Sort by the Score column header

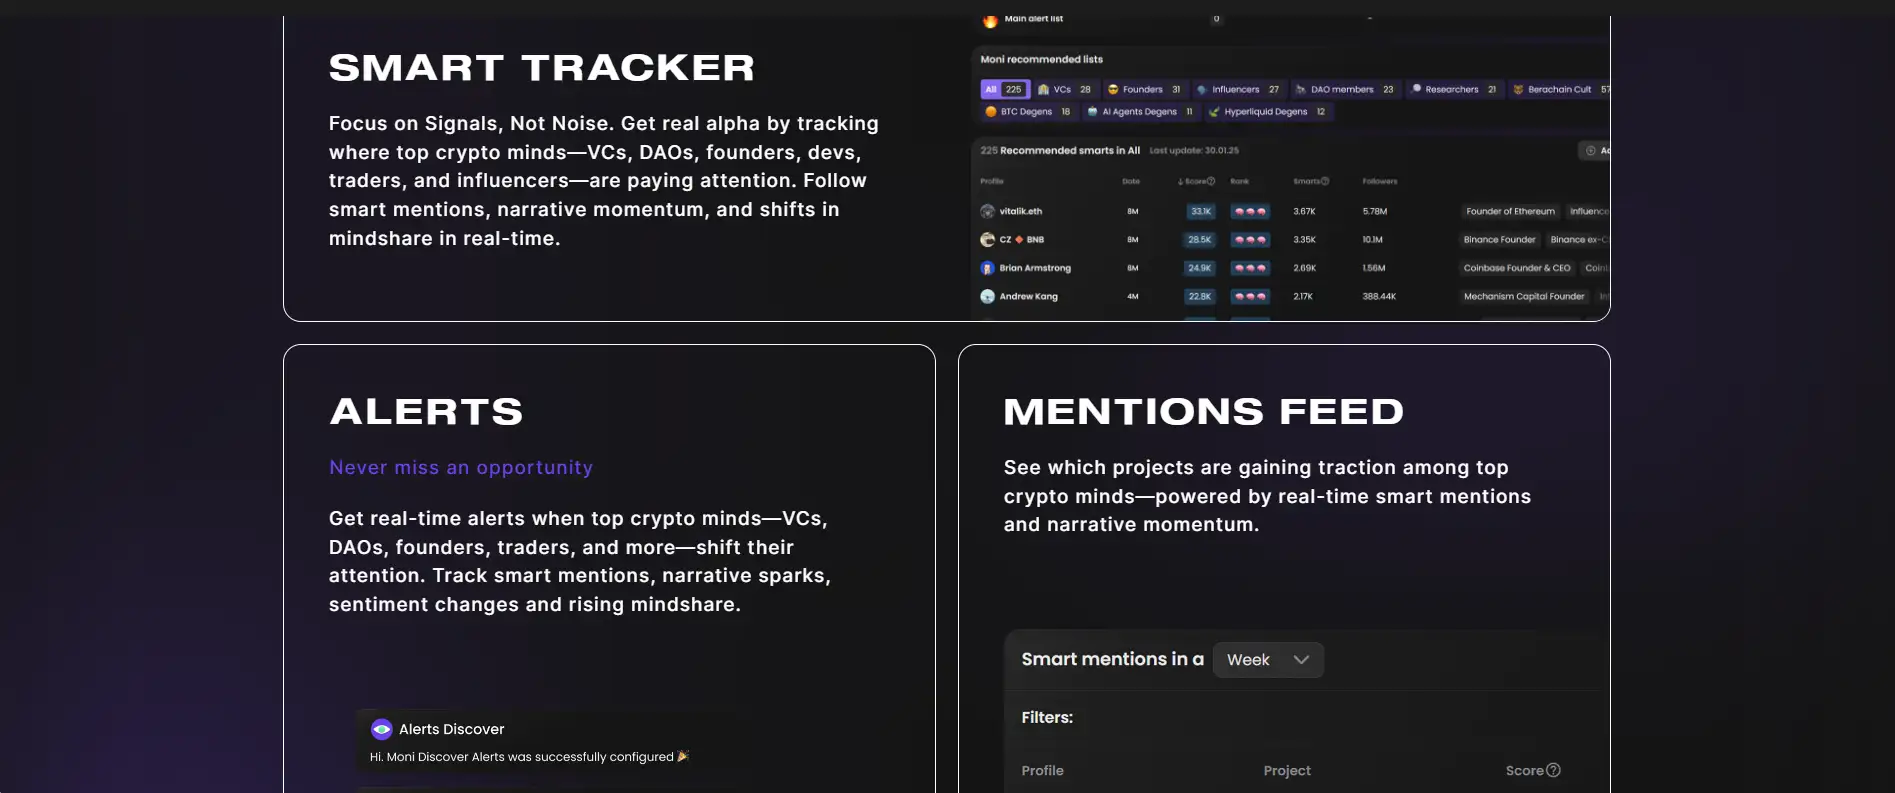coord(1196,181)
